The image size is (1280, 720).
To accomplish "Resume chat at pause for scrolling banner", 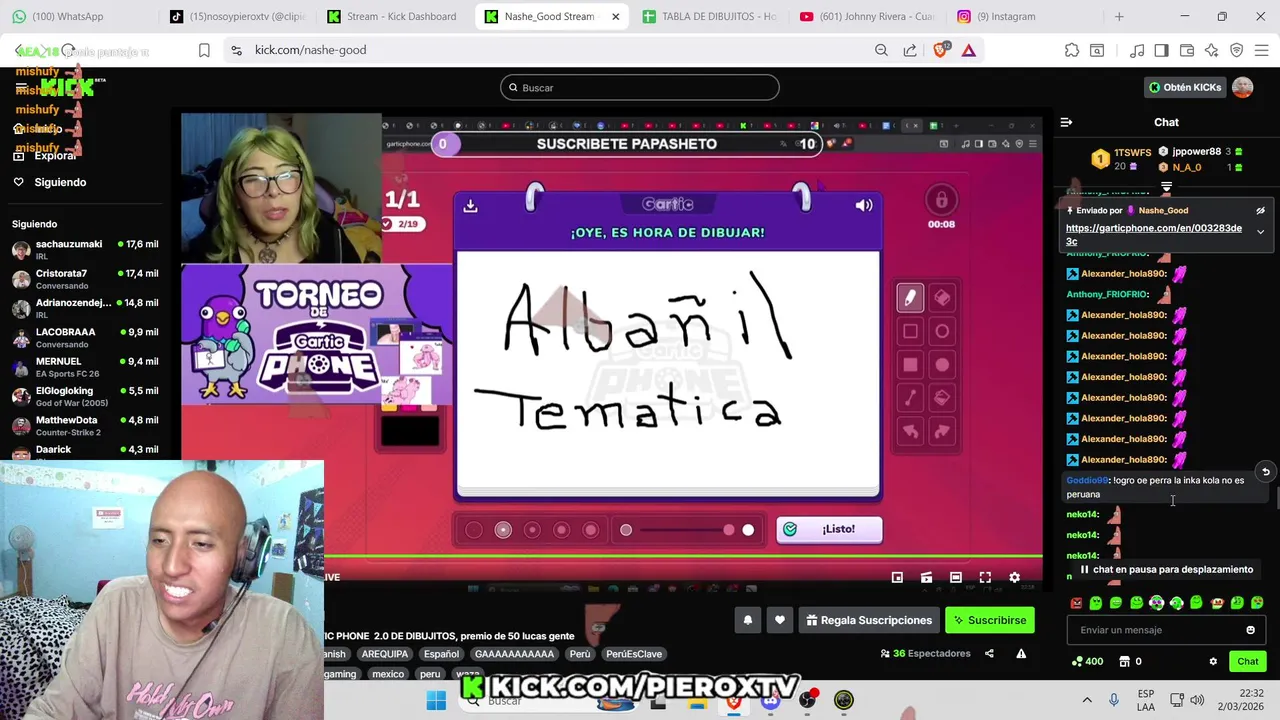I will 1166,569.
